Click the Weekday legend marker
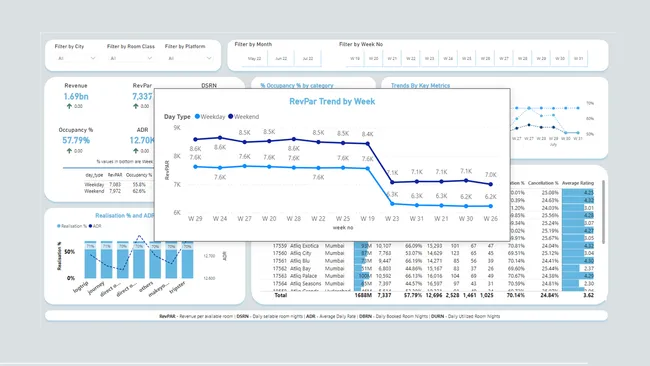The image size is (650, 366). pos(197,116)
